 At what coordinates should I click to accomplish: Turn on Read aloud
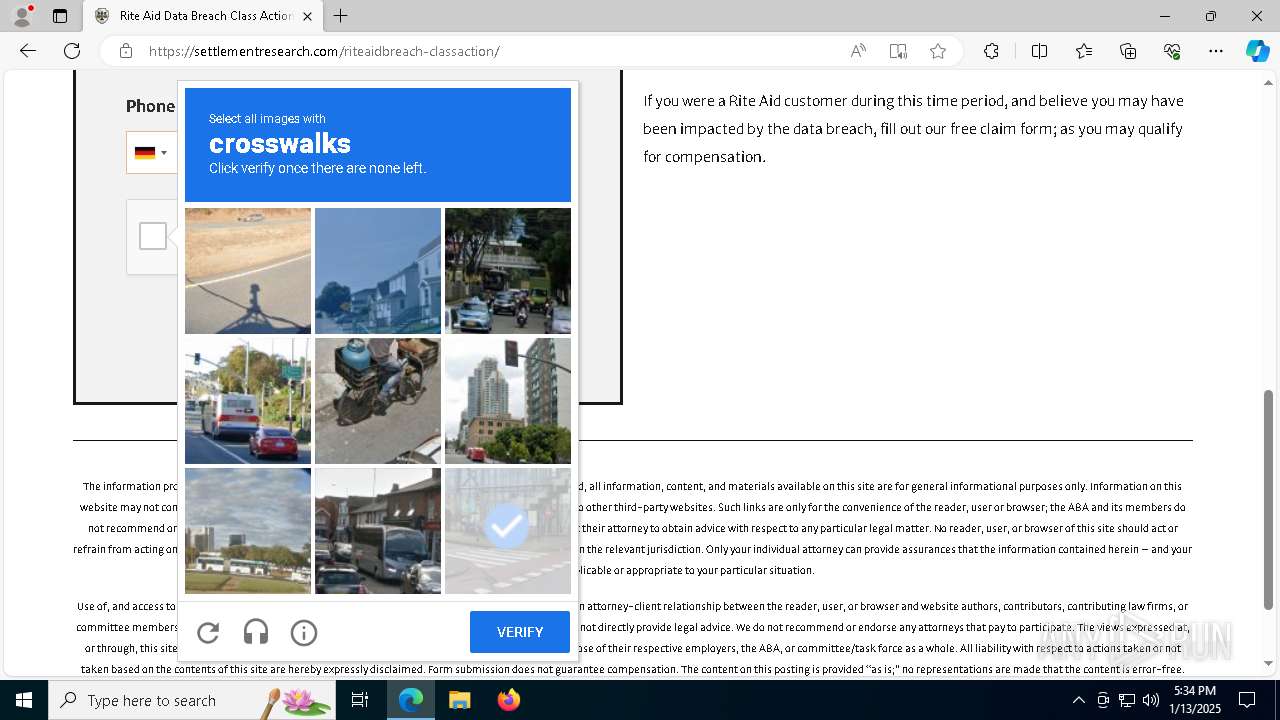pos(858,51)
